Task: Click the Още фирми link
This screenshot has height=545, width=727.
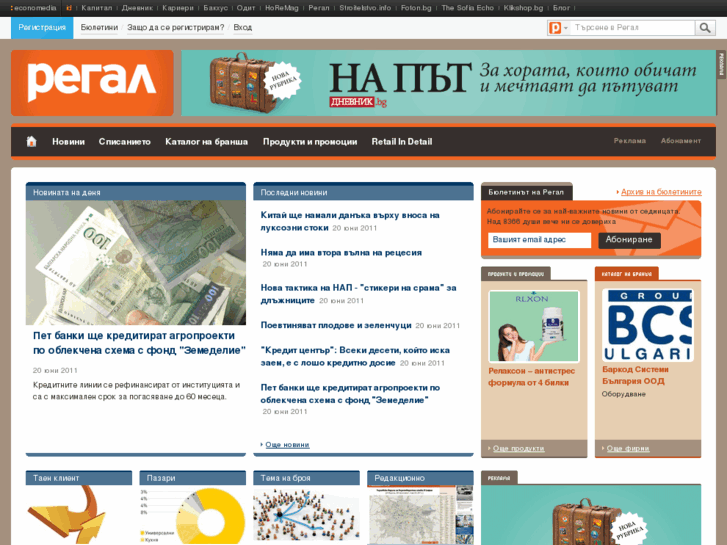Action: (628, 449)
